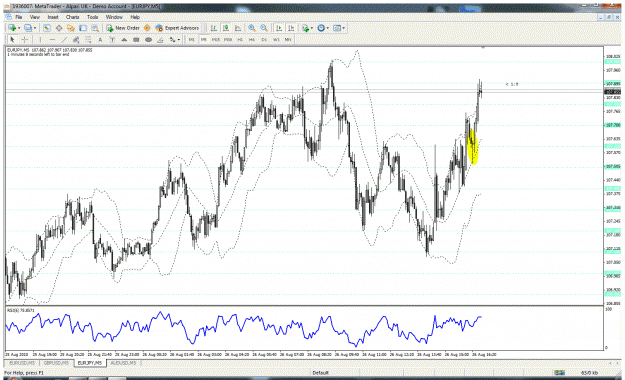Zoom in on the chart
Viewport: 625px width, 380px height.
click(252, 28)
